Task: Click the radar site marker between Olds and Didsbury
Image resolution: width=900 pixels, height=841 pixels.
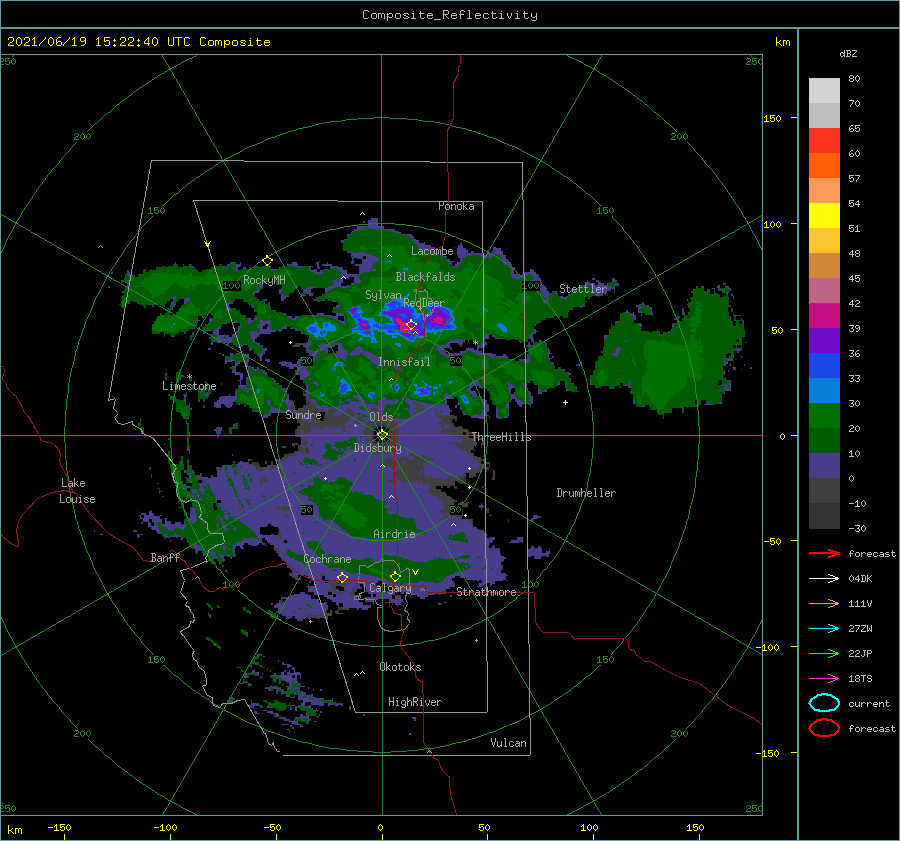Action: coord(382,435)
